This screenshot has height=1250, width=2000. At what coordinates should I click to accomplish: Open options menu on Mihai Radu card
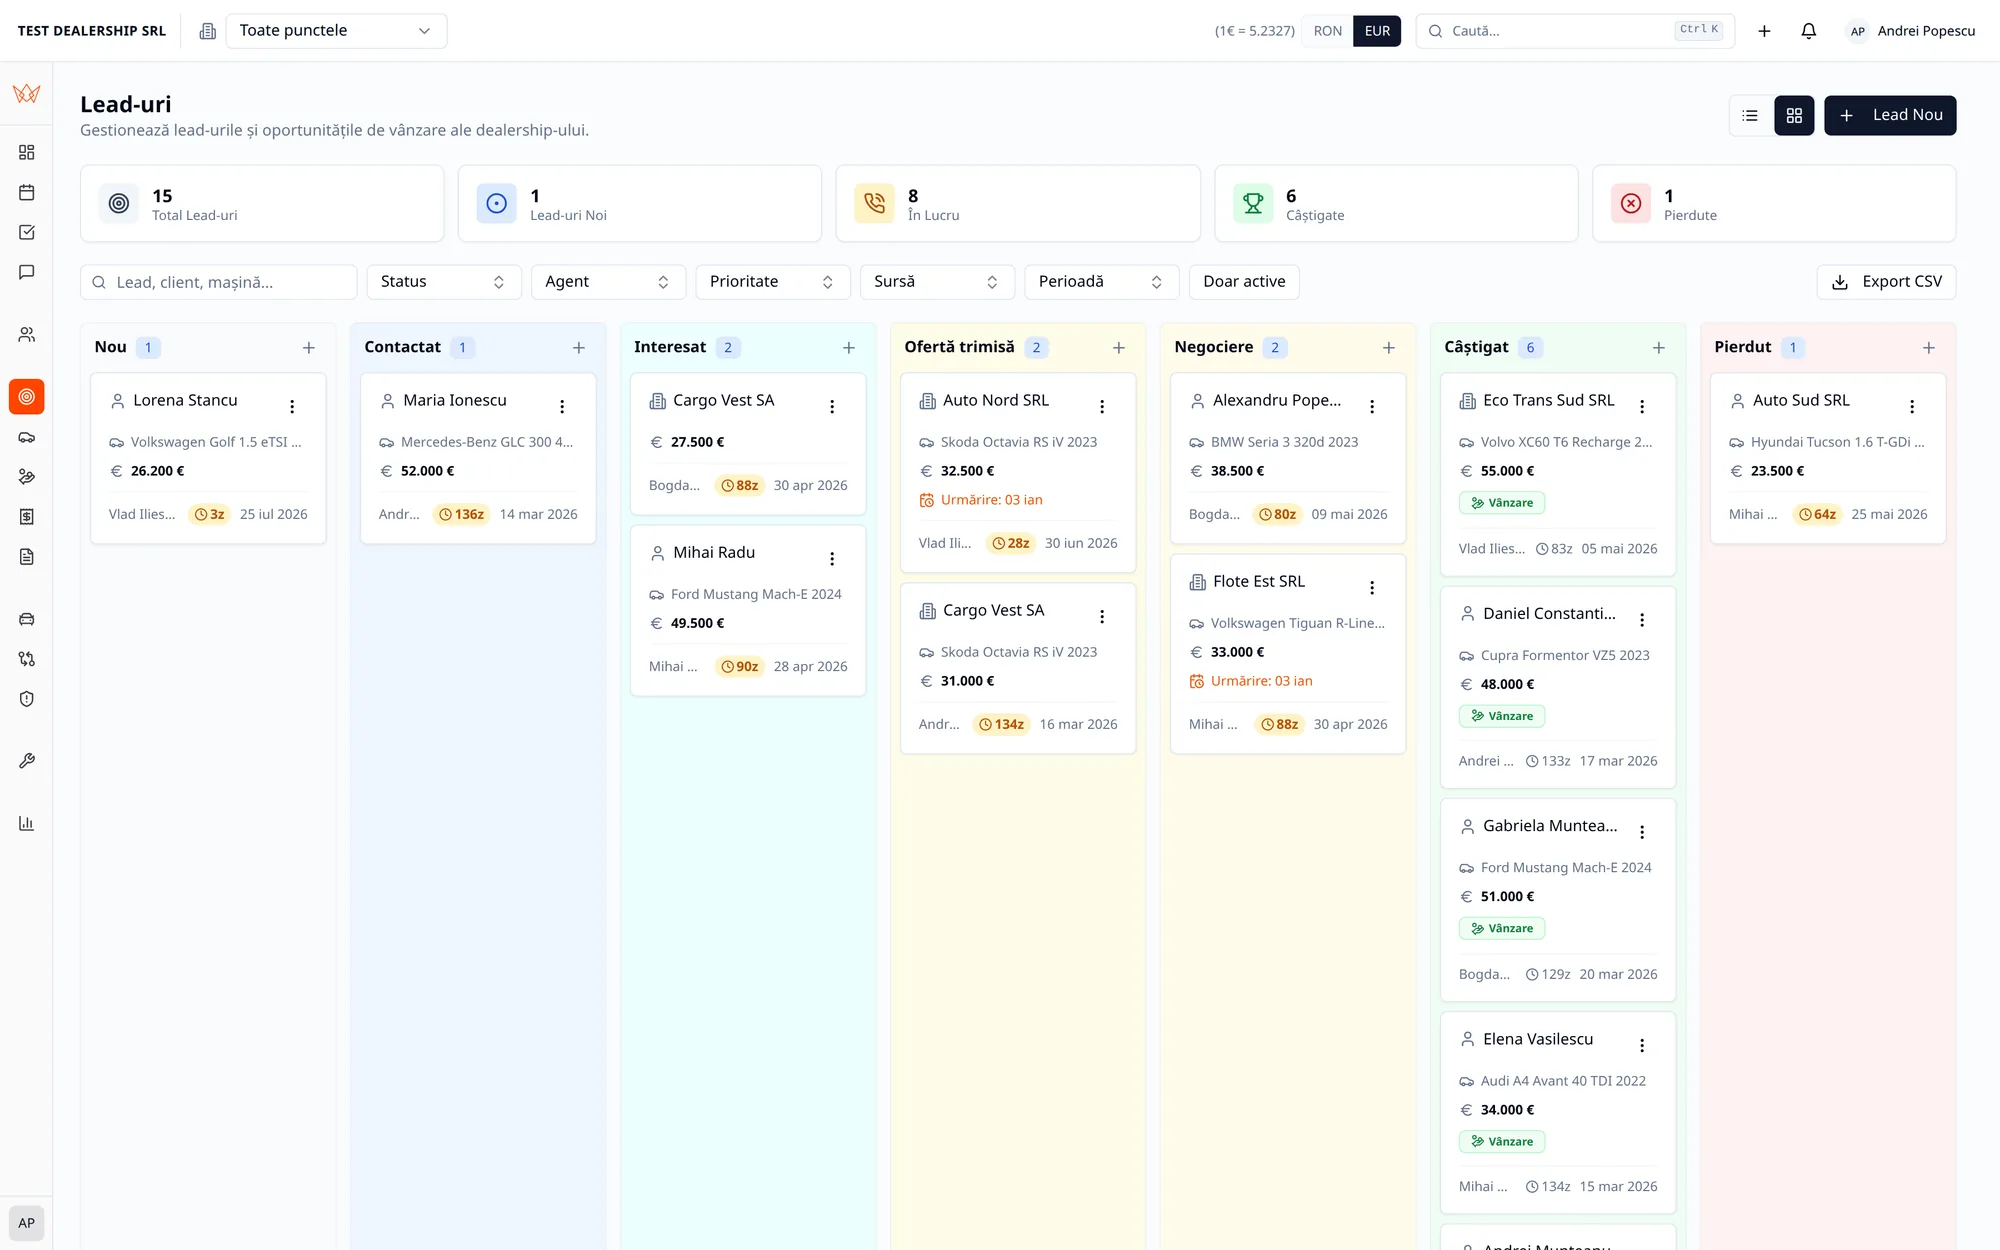832,558
